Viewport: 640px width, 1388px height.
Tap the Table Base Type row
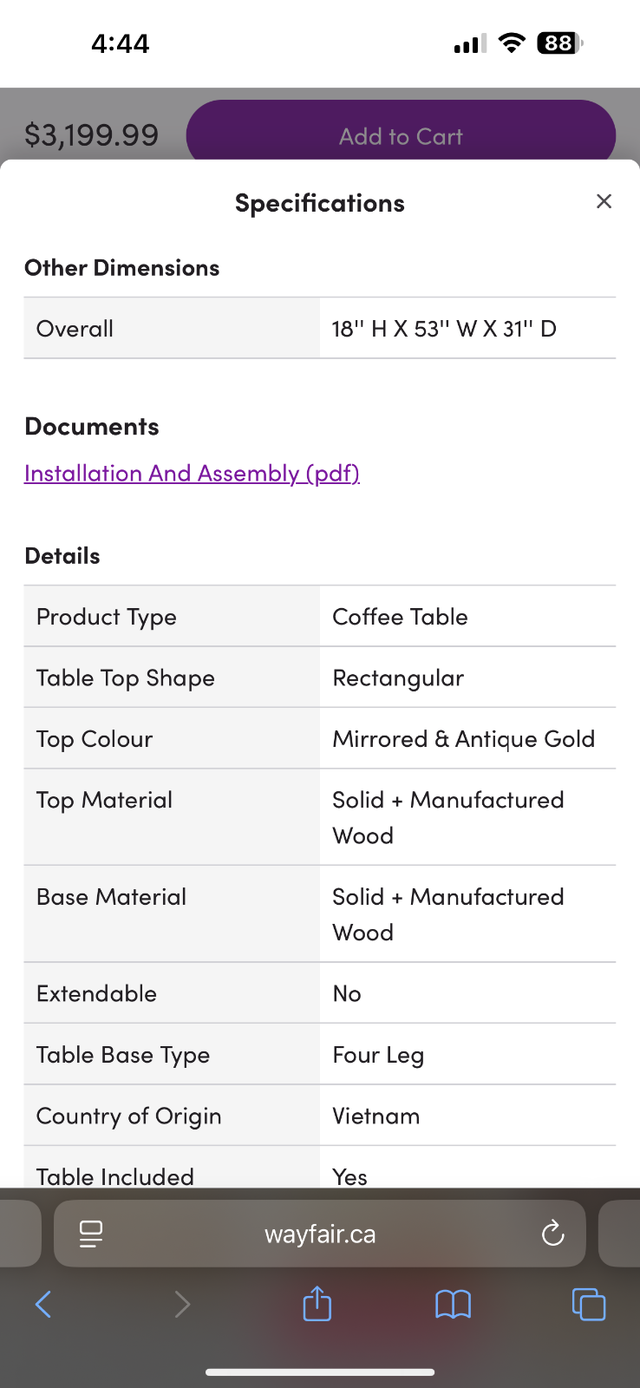320,1054
